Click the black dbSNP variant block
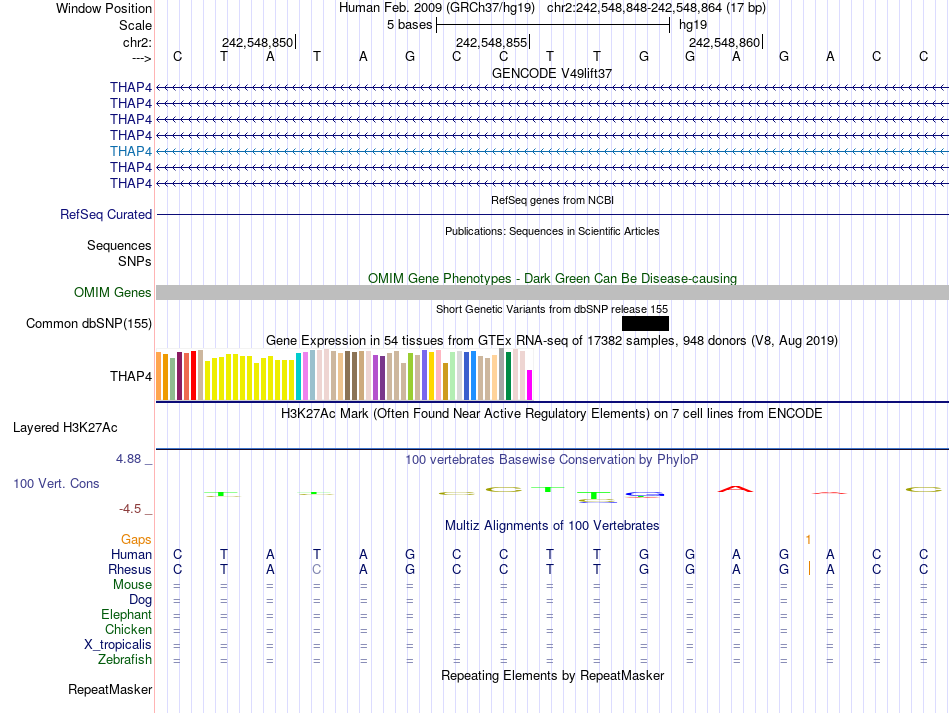This screenshot has height=713, width=950. click(645, 323)
